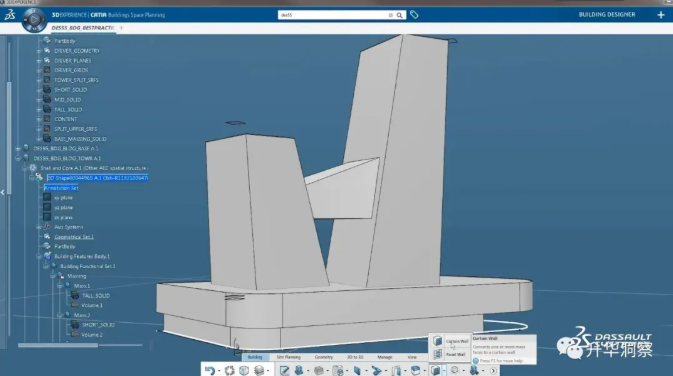
Task: Select the Panel Wall icon in the flyout
Action: point(437,354)
